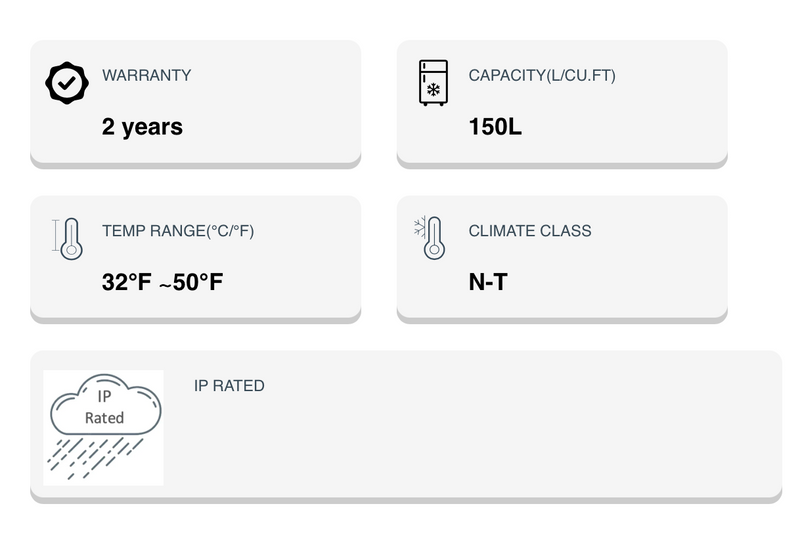Click the vertical range bracket beside temp thermometer
The image size is (800, 546).
(x=56, y=236)
